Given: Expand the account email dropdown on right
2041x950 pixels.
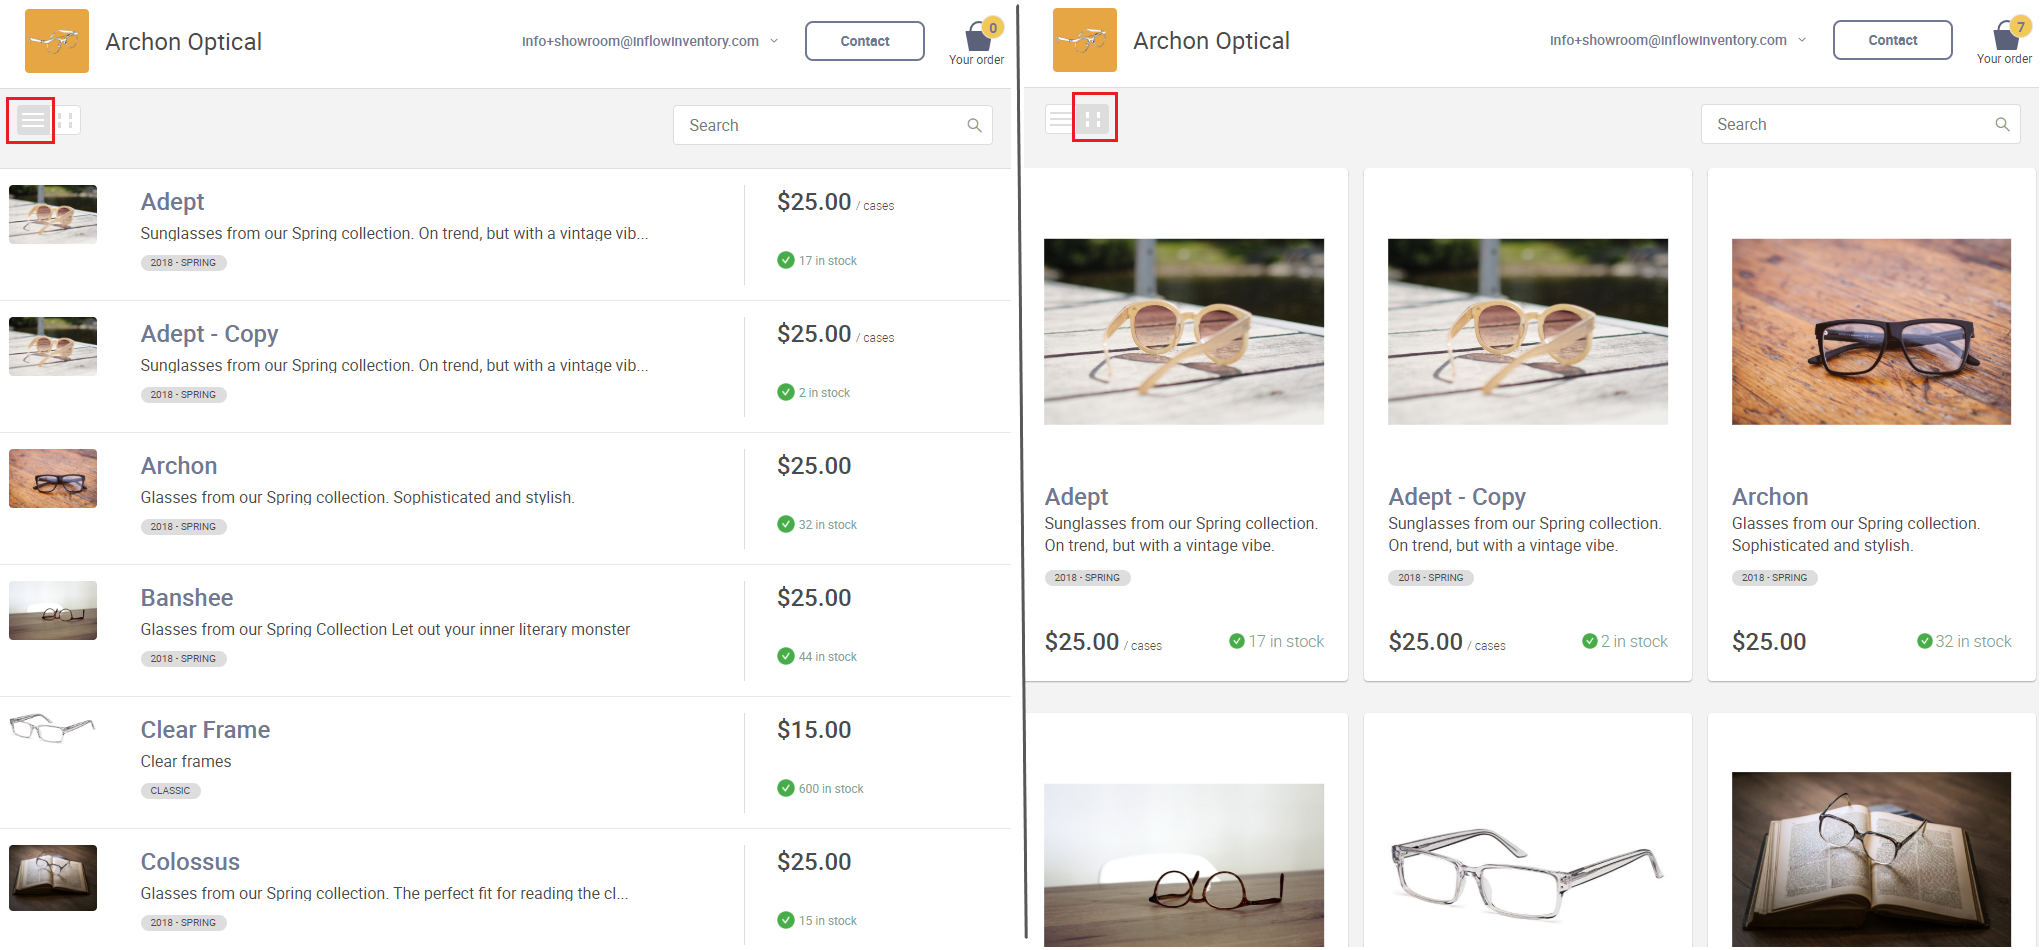Looking at the screenshot, I should 1678,40.
